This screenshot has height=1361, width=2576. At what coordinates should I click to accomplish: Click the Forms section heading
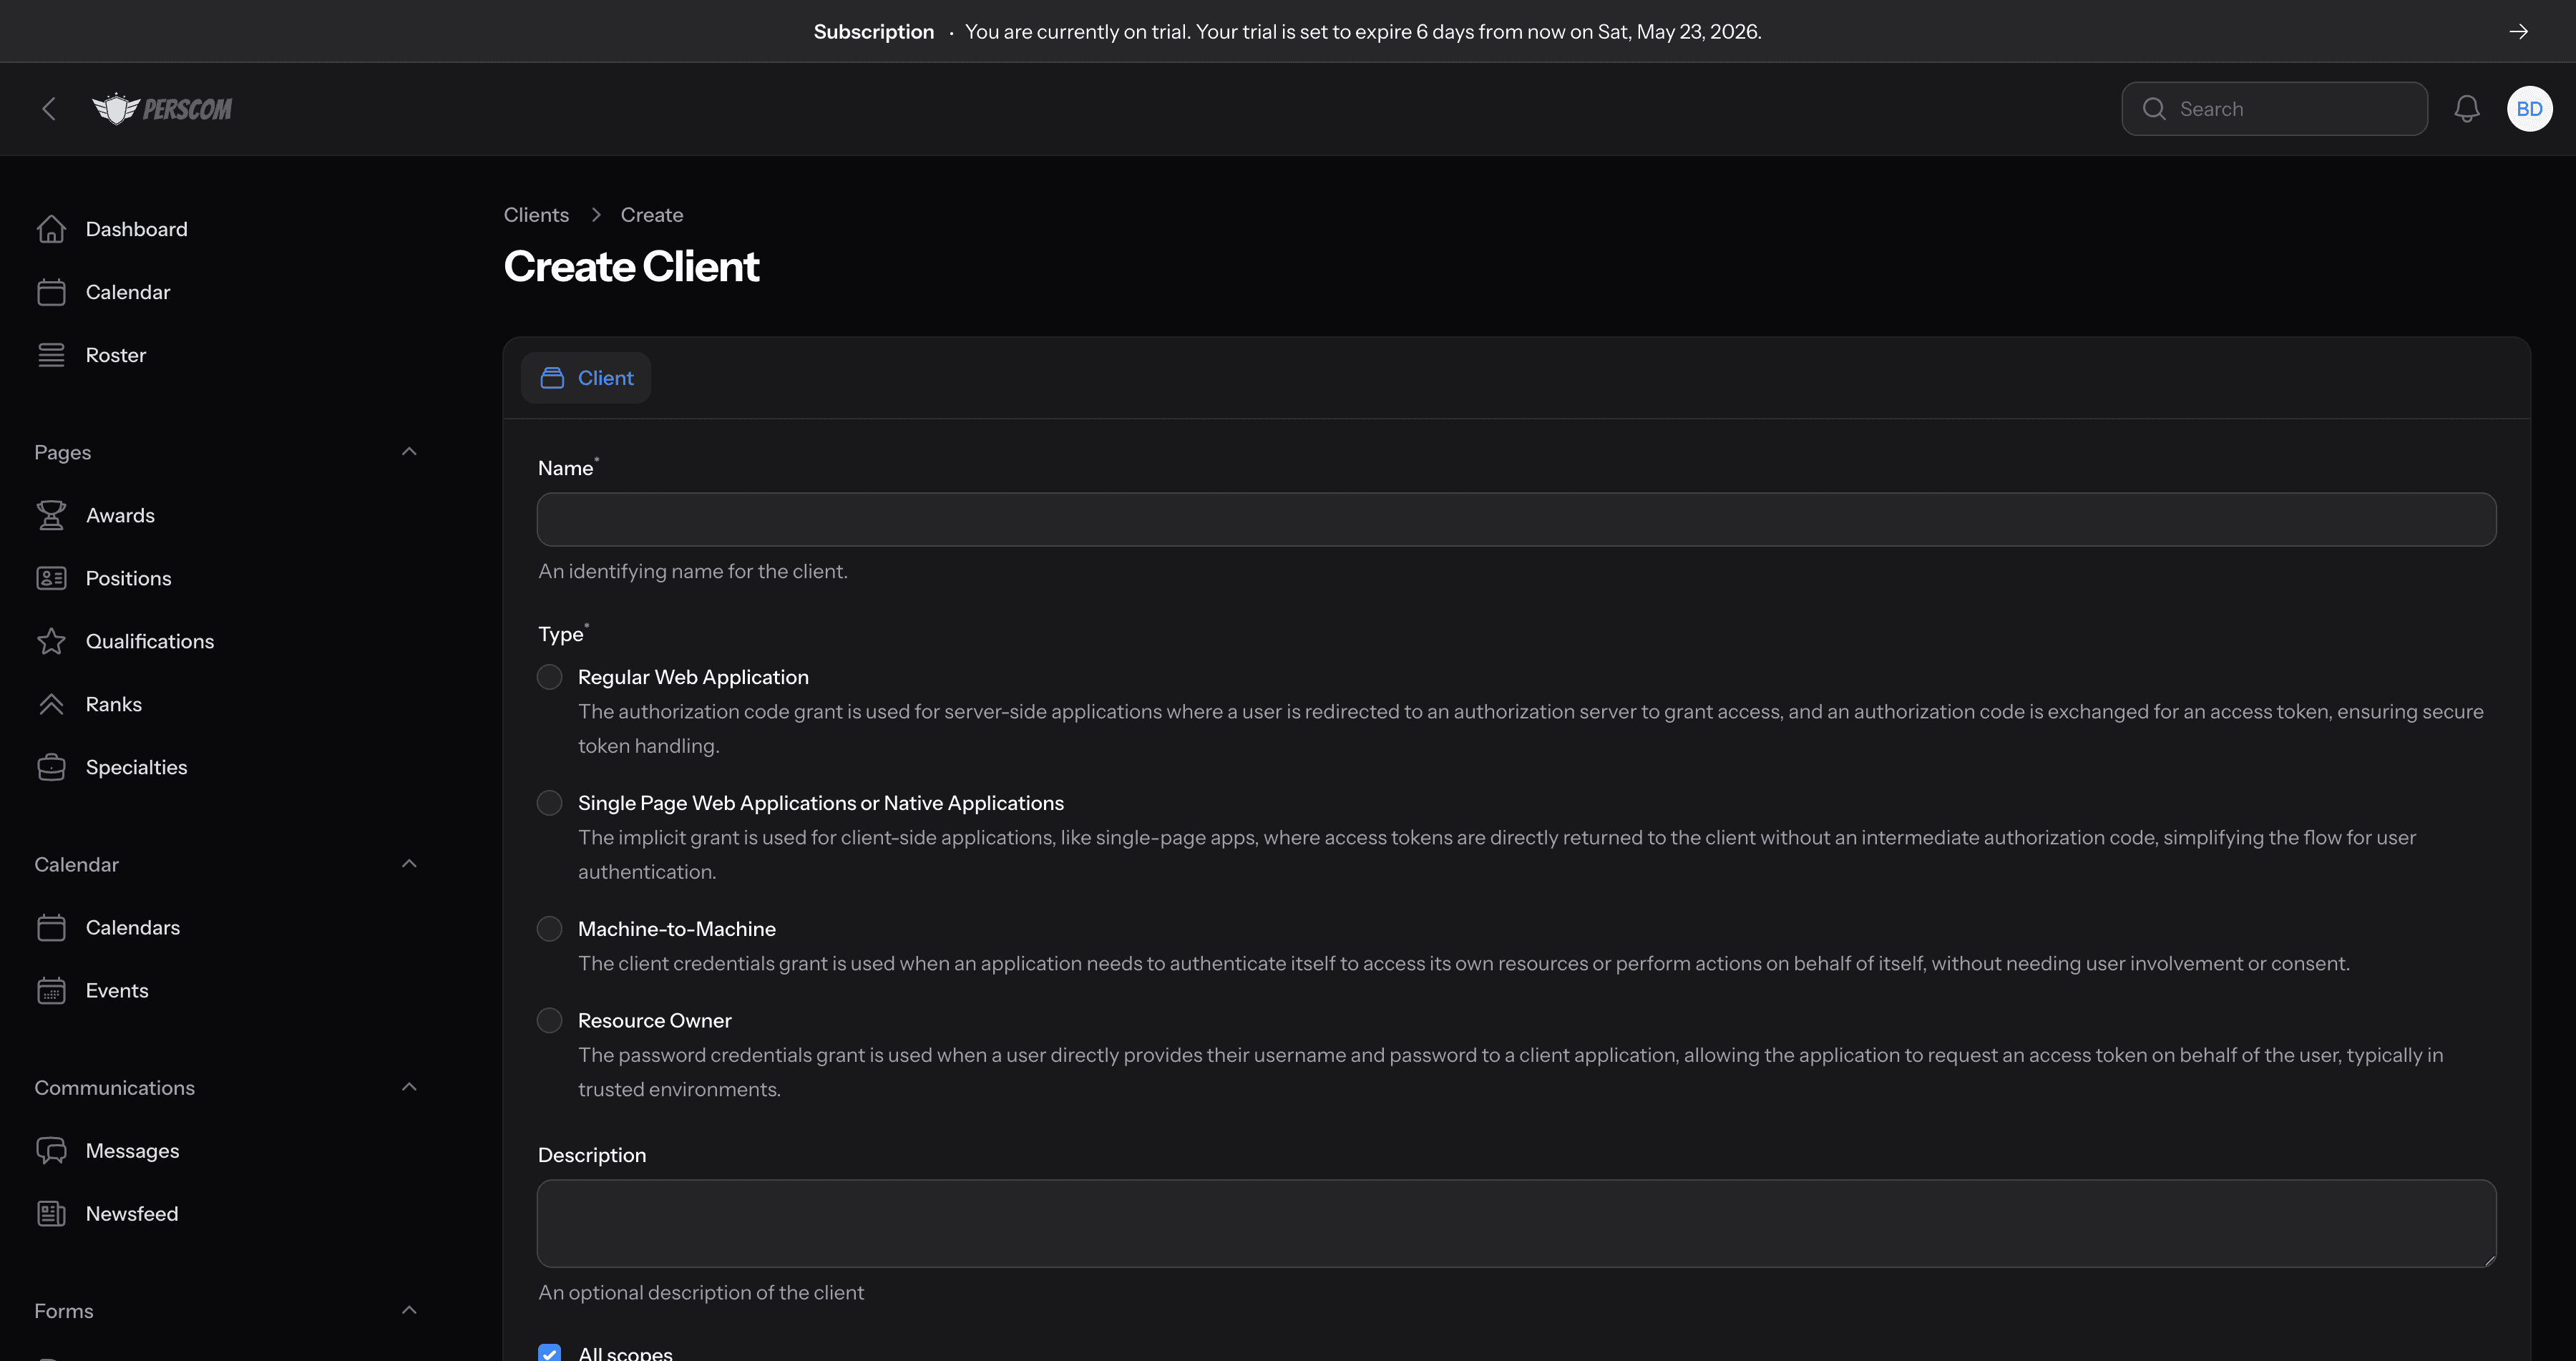(63, 1310)
